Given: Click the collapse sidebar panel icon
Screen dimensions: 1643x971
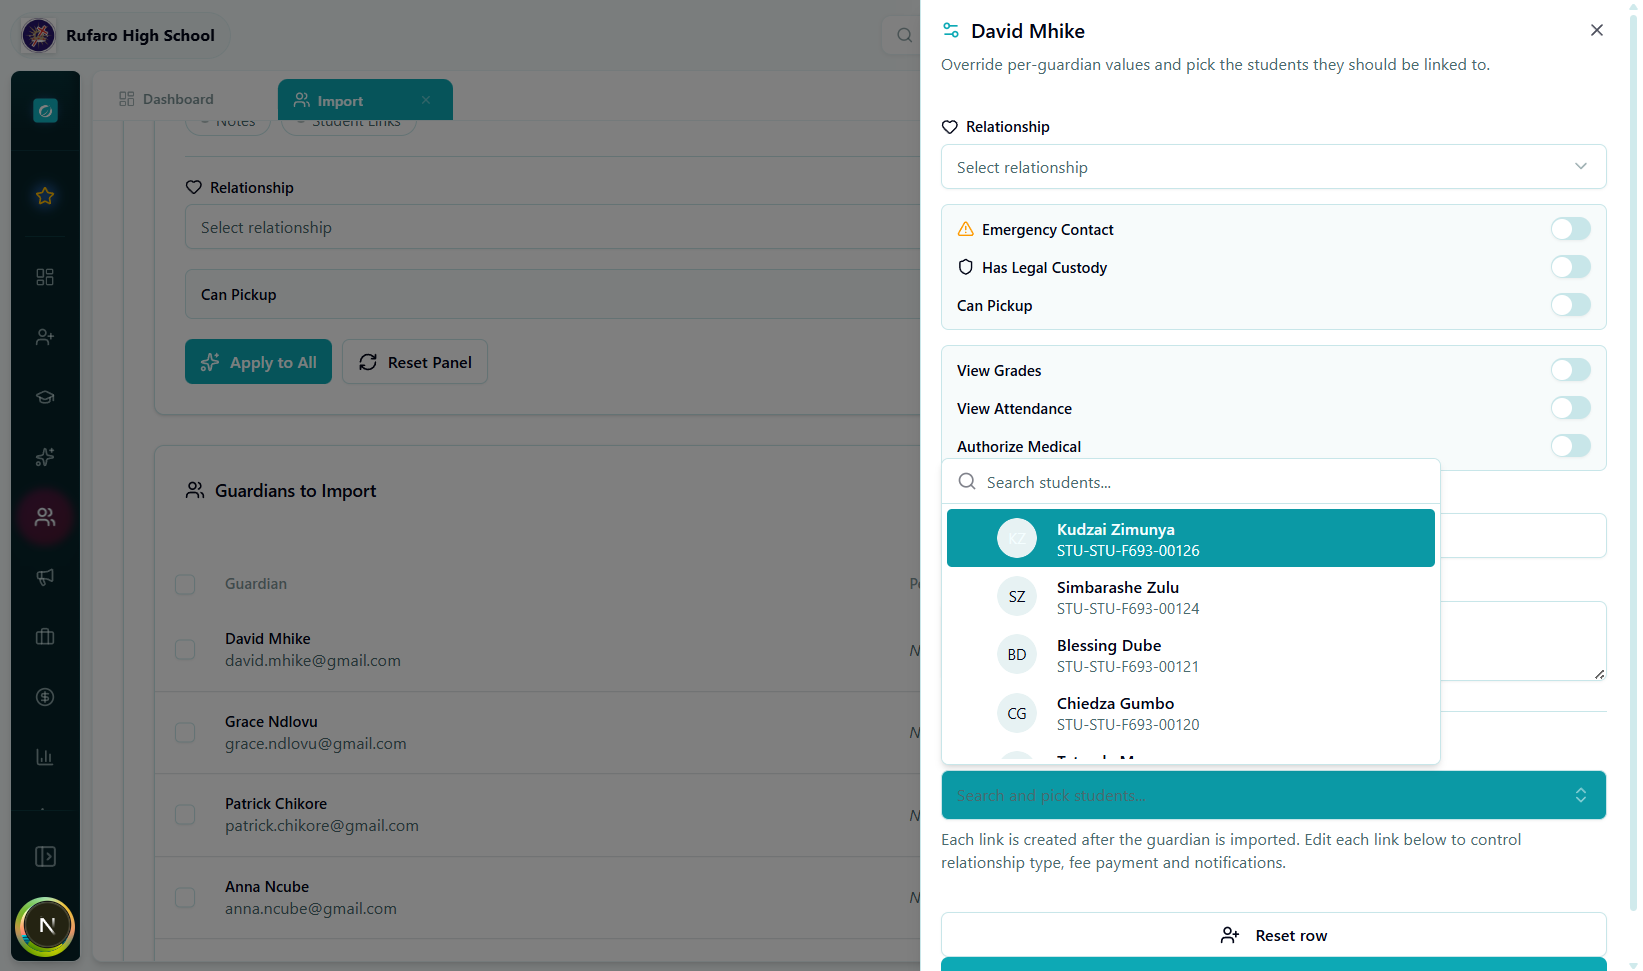Looking at the screenshot, I should tap(45, 856).
